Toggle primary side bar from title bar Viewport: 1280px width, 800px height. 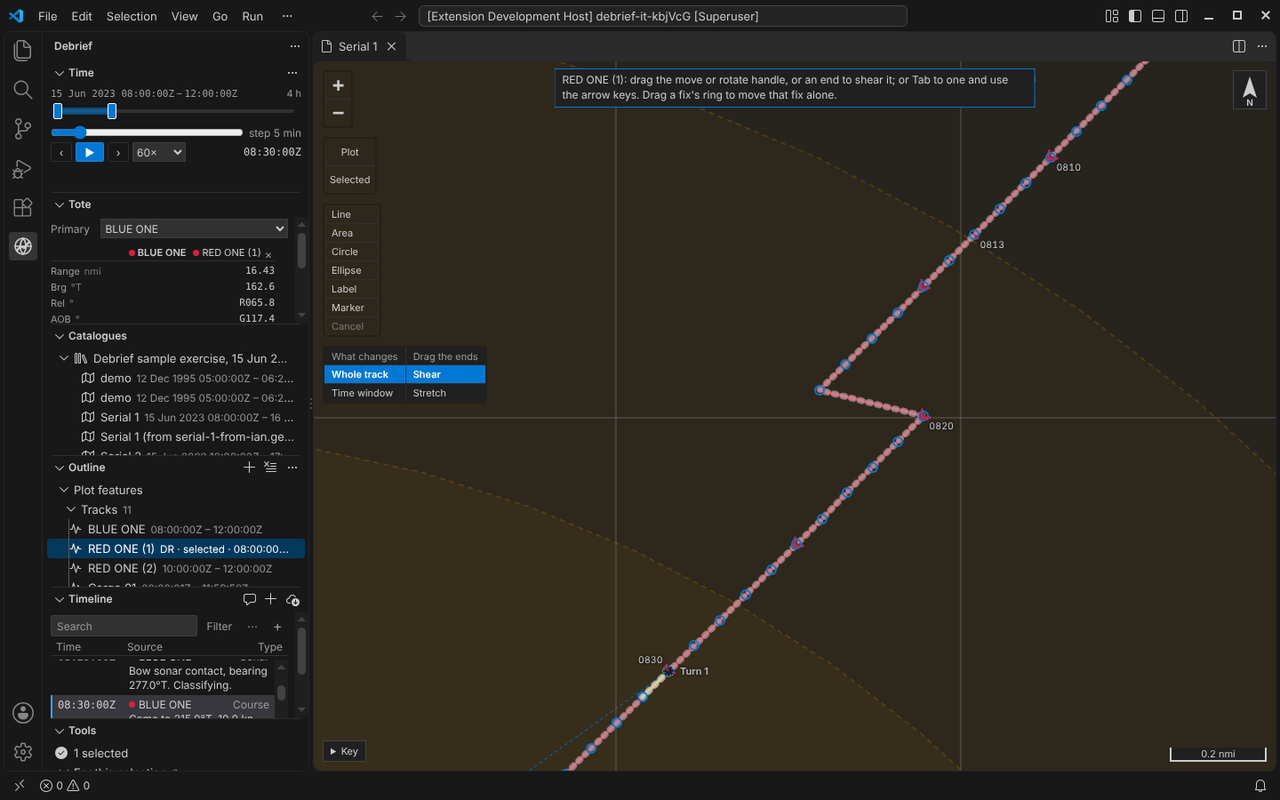pyautogui.click(x=1135, y=16)
